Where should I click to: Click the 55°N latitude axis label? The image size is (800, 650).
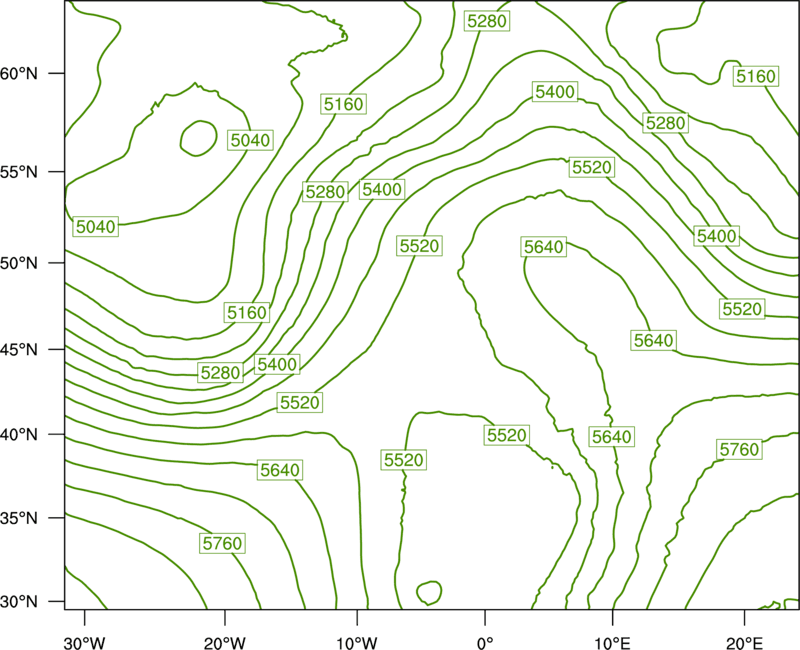[19, 172]
